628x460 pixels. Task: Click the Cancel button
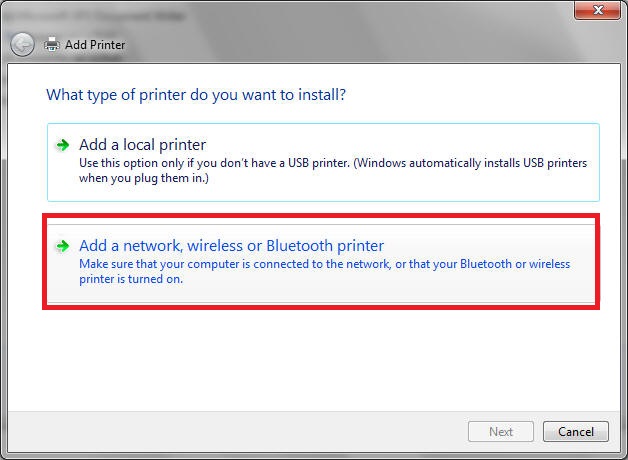coord(576,432)
